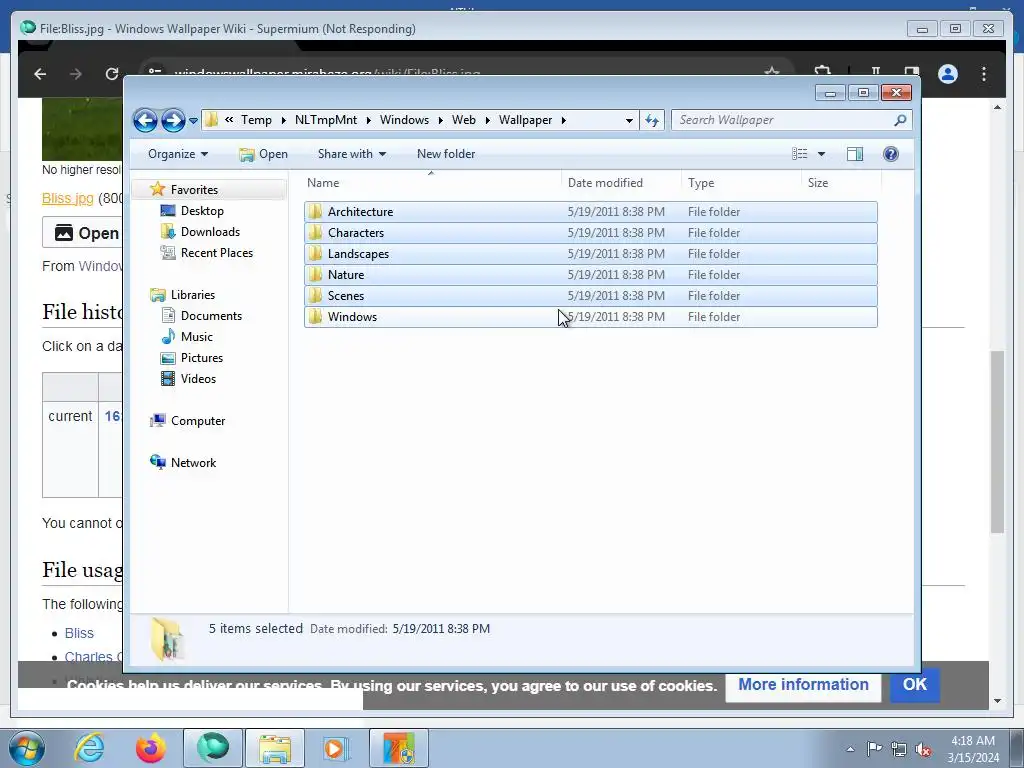Click the Windows breadcrumb in address bar
The image size is (1024, 768).
point(404,120)
